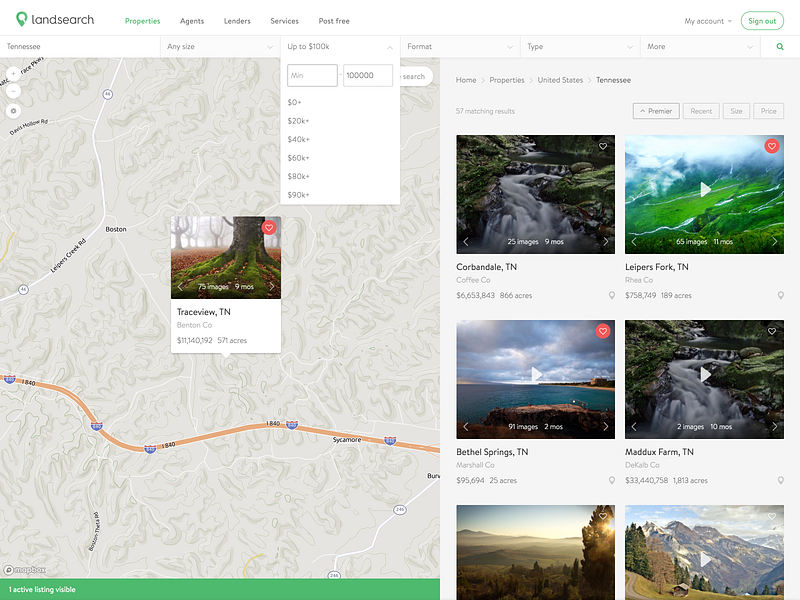The height and width of the screenshot is (600, 800).
Task: Open the Agents nav item
Action: [192, 21]
